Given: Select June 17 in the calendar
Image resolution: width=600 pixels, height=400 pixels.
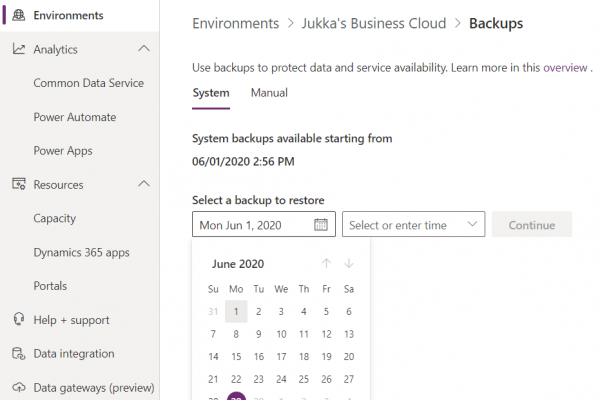Looking at the screenshot, I should [281, 357].
